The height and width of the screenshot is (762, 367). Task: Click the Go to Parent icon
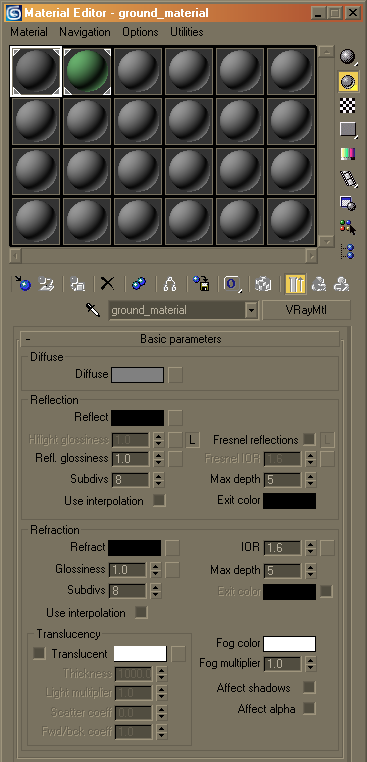point(319,284)
